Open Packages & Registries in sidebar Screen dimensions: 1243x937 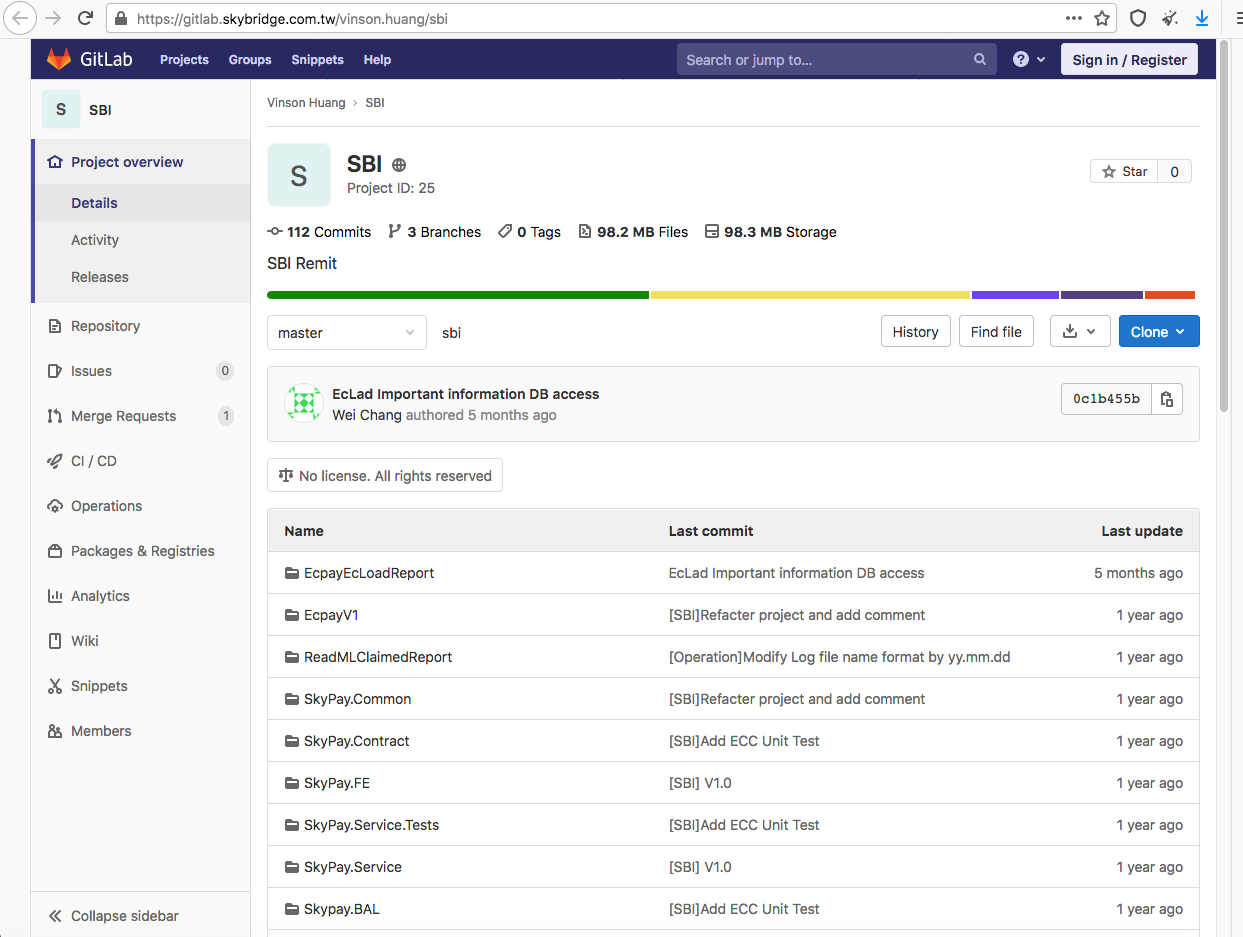141,551
